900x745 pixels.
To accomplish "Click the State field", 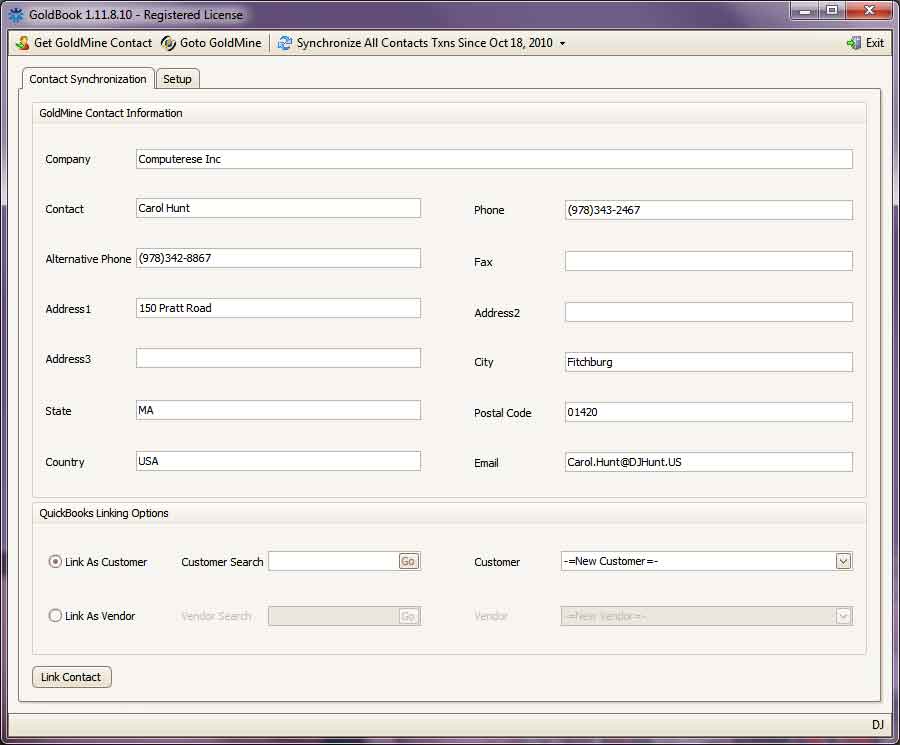I will point(278,410).
